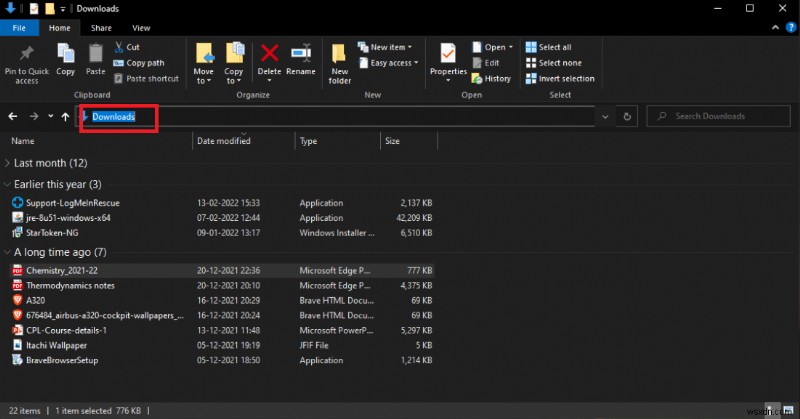Open the Share ribbon tab
Image resolution: width=800 pixels, height=419 pixels.
101,28
